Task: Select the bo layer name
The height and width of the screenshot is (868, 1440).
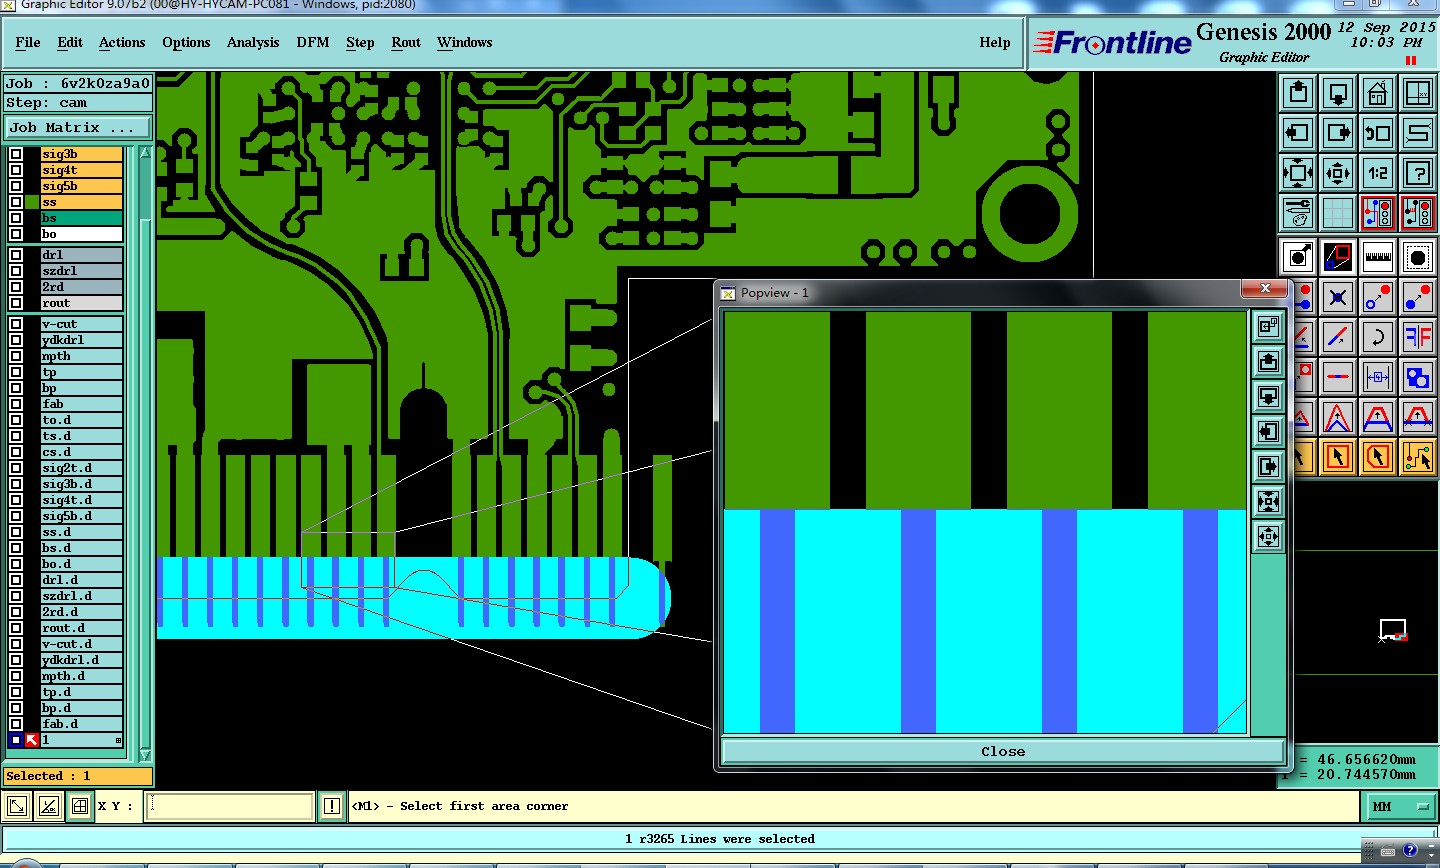Action: coord(81,234)
